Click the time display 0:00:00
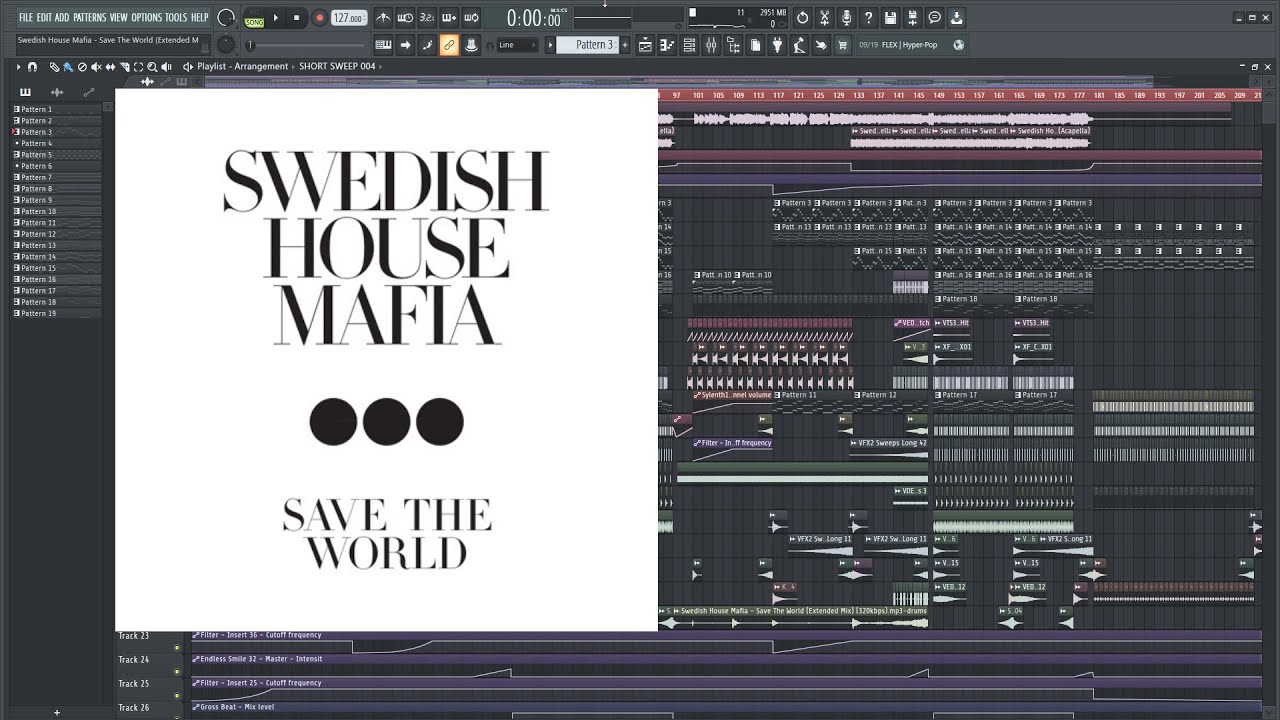The width and height of the screenshot is (1280, 720). tap(533, 18)
